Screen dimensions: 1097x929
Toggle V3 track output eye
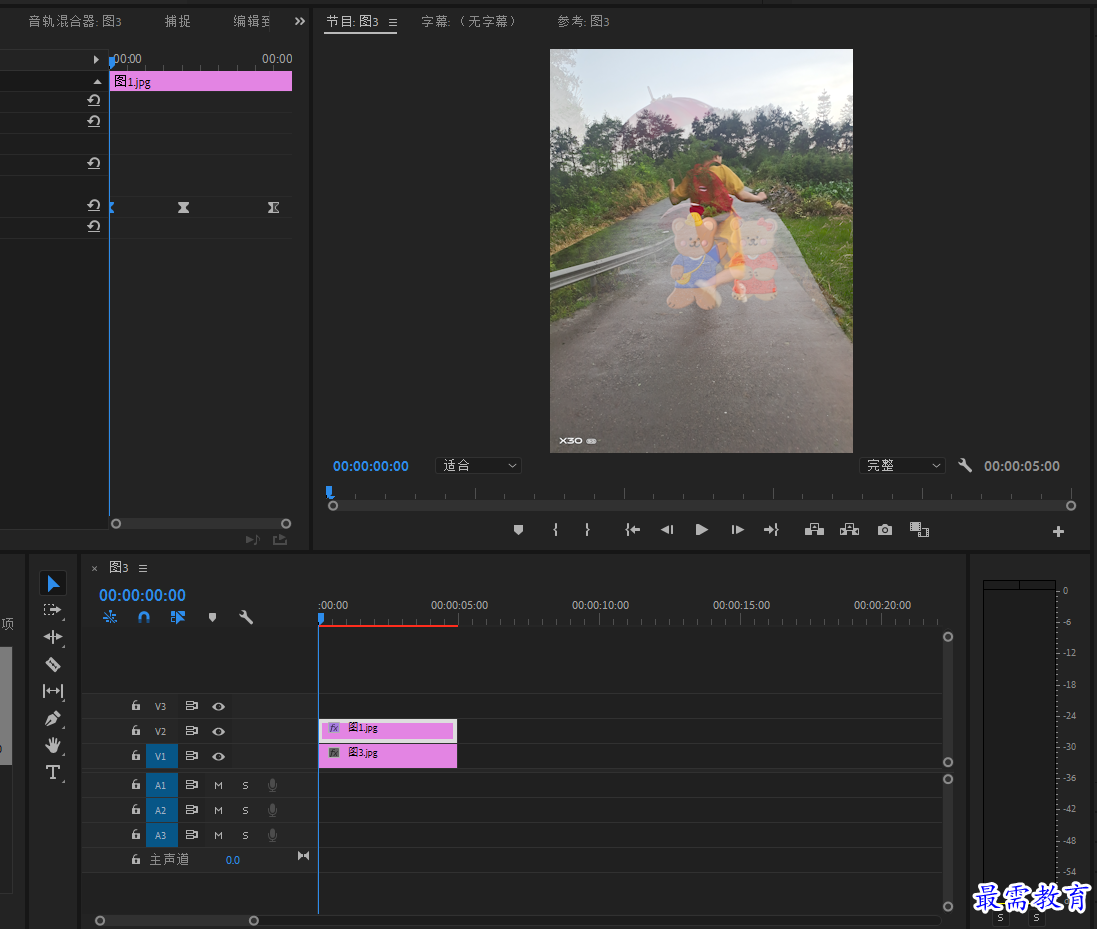[218, 707]
